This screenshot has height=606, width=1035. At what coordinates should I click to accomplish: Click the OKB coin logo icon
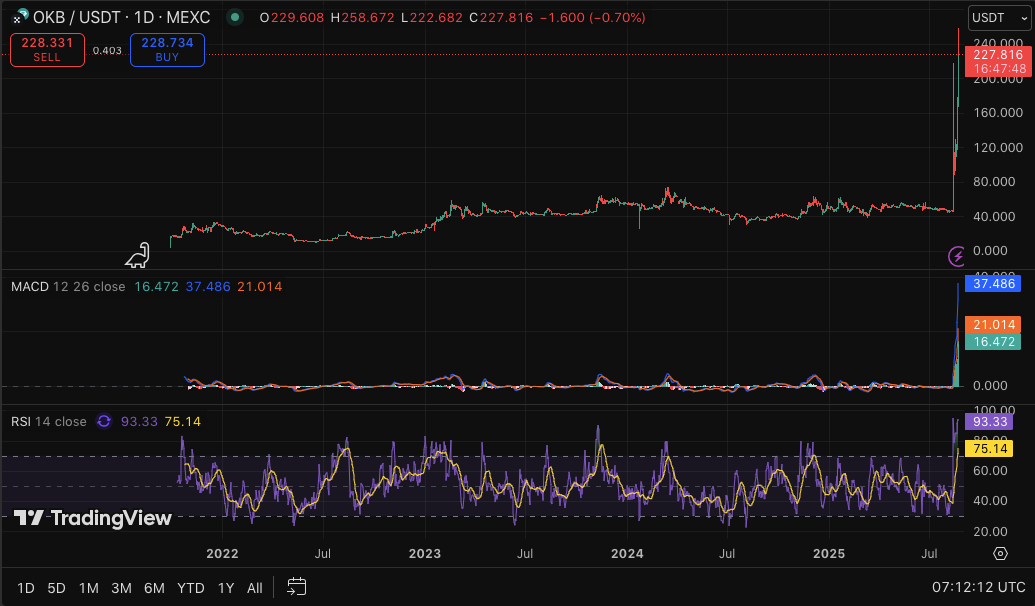(x=17, y=18)
